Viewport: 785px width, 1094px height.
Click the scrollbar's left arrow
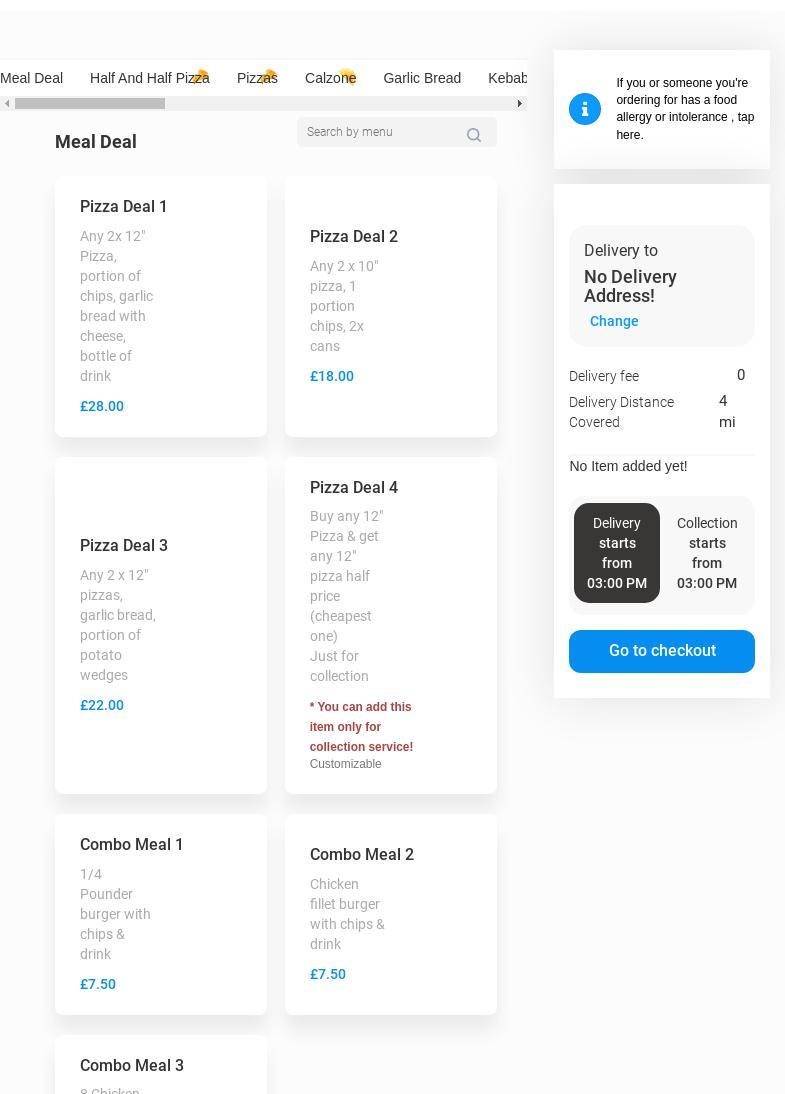click(7, 103)
